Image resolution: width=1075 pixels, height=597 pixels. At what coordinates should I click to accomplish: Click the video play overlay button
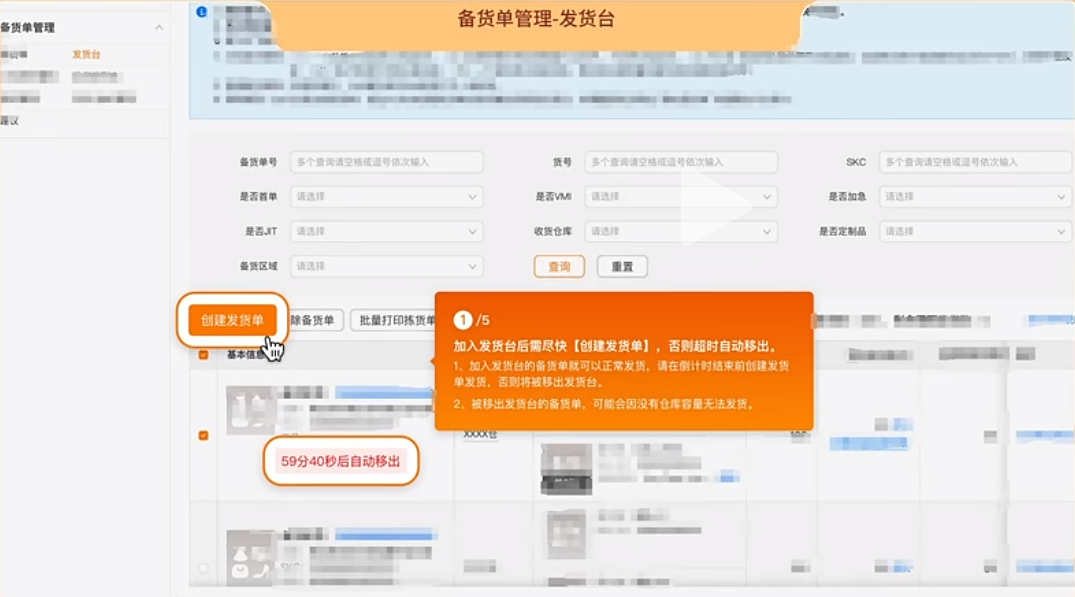coord(716,204)
